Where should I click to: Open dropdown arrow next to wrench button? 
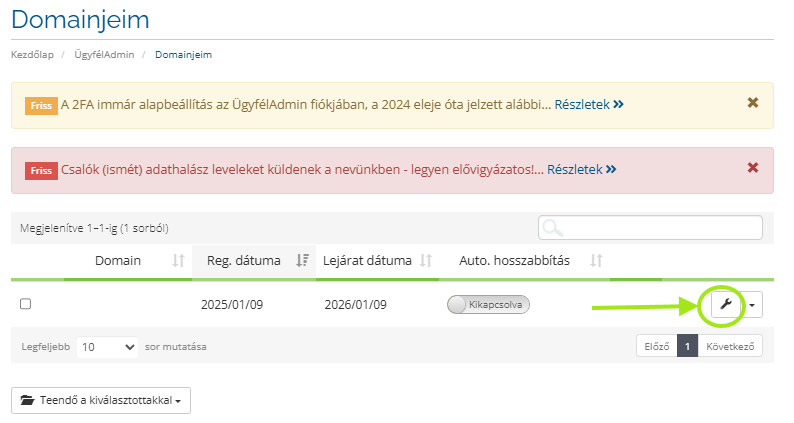752,304
